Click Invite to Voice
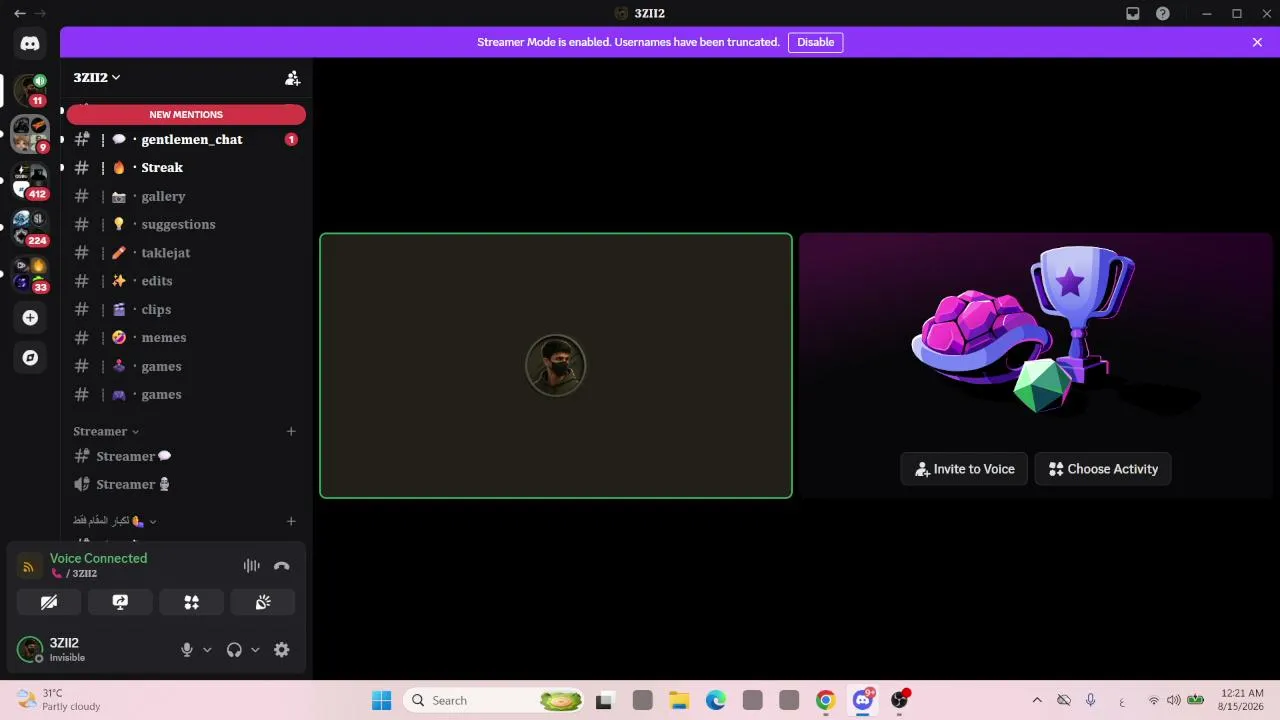This screenshot has width=1280, height=720. pos(964,469)
